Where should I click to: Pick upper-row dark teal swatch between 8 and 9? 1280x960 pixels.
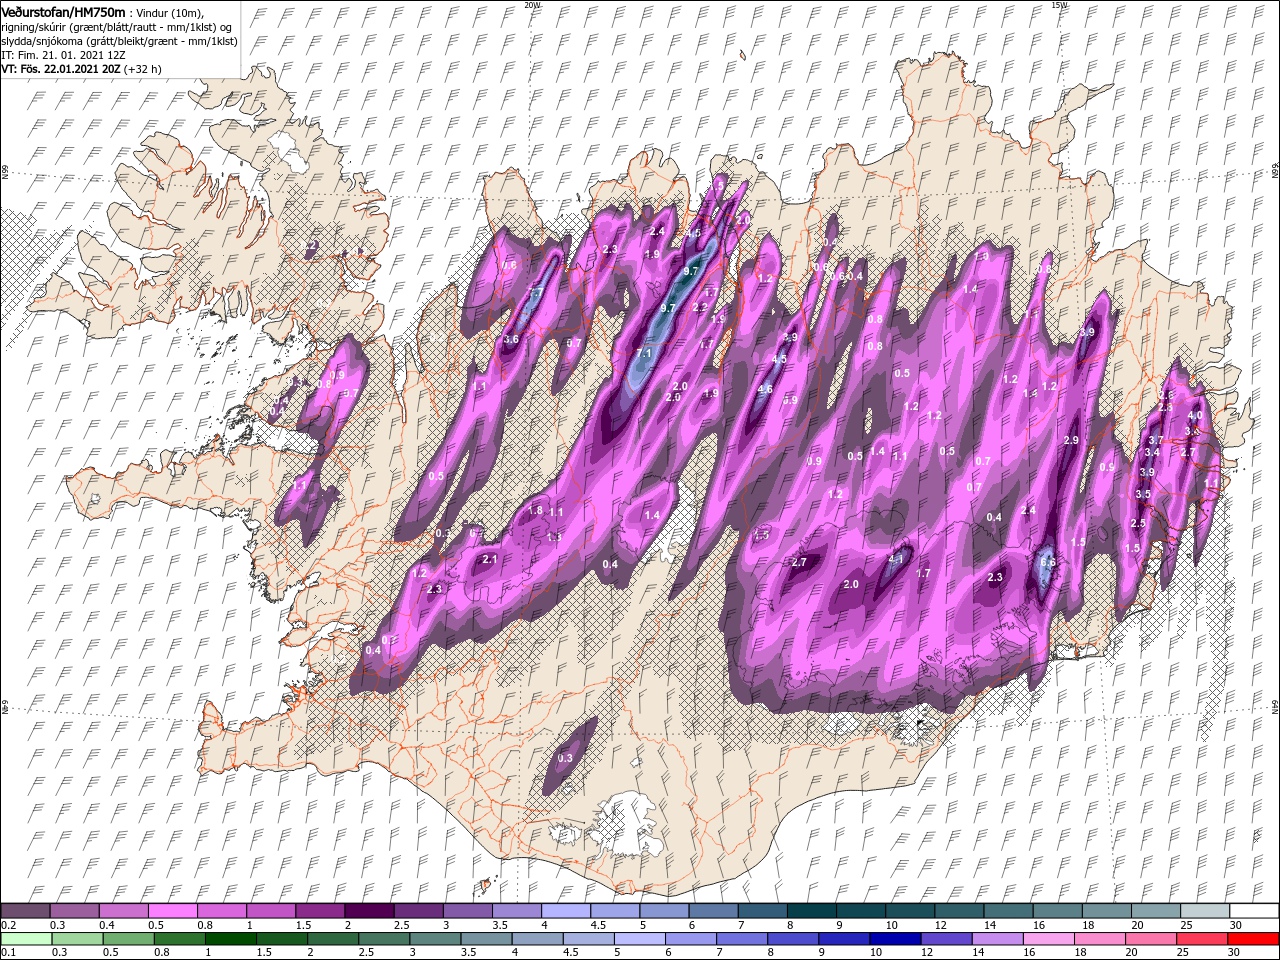coord(812,911)
